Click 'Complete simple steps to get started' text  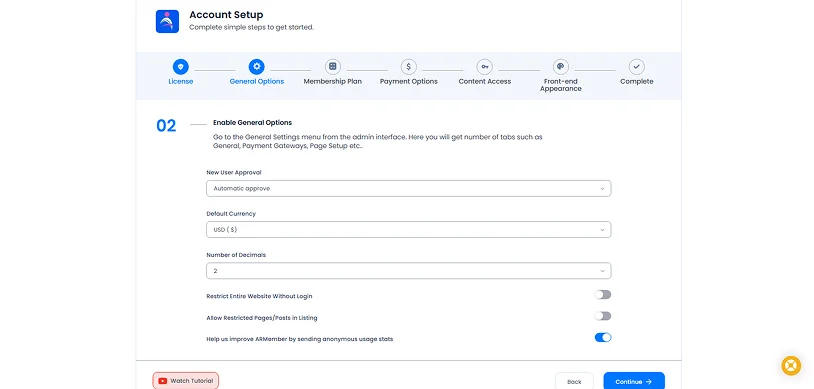(251, 27)
